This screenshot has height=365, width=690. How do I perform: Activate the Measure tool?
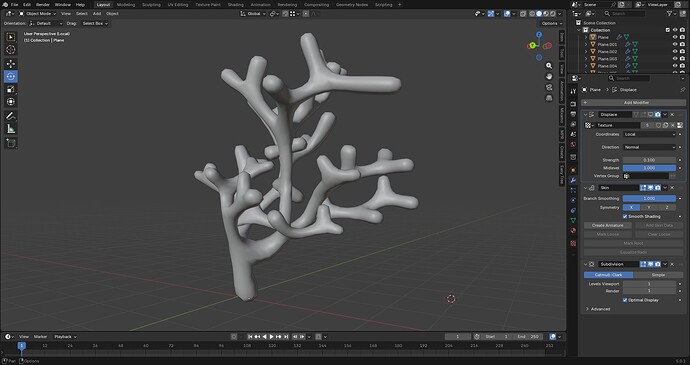(11, 129)
